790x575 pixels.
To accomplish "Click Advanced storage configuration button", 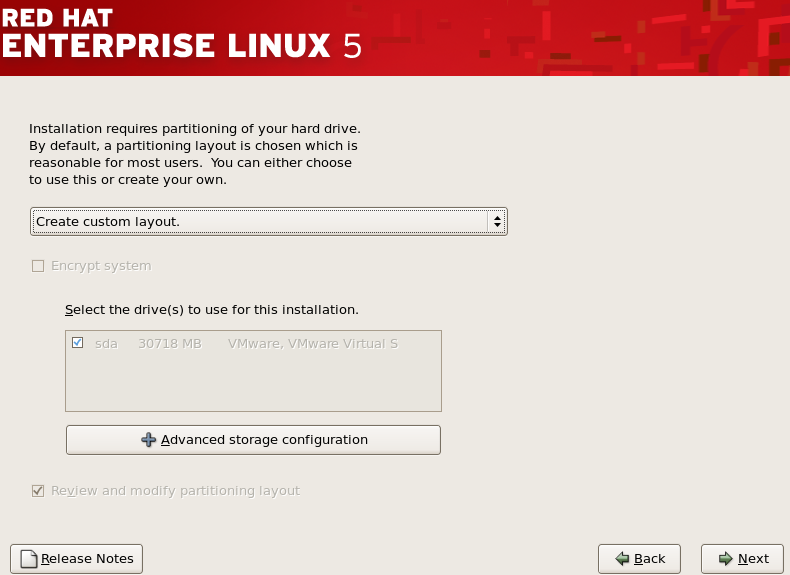I will 253,440.
